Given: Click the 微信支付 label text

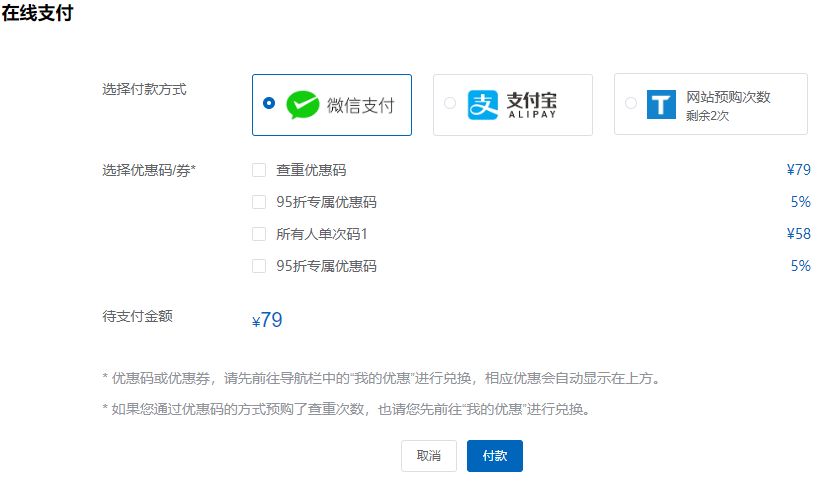Looking at the screenshot, I should (x=361, y=105).
